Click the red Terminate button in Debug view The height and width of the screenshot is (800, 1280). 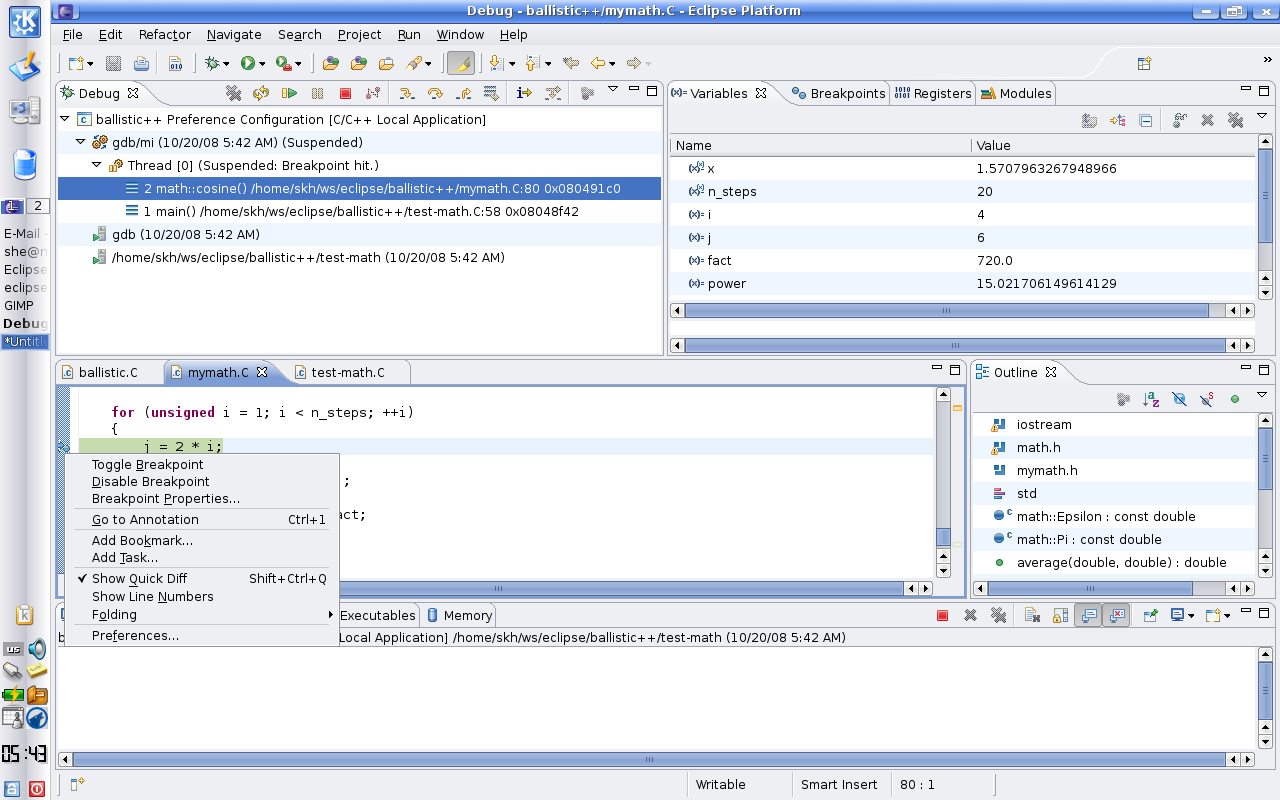point(345,93)
